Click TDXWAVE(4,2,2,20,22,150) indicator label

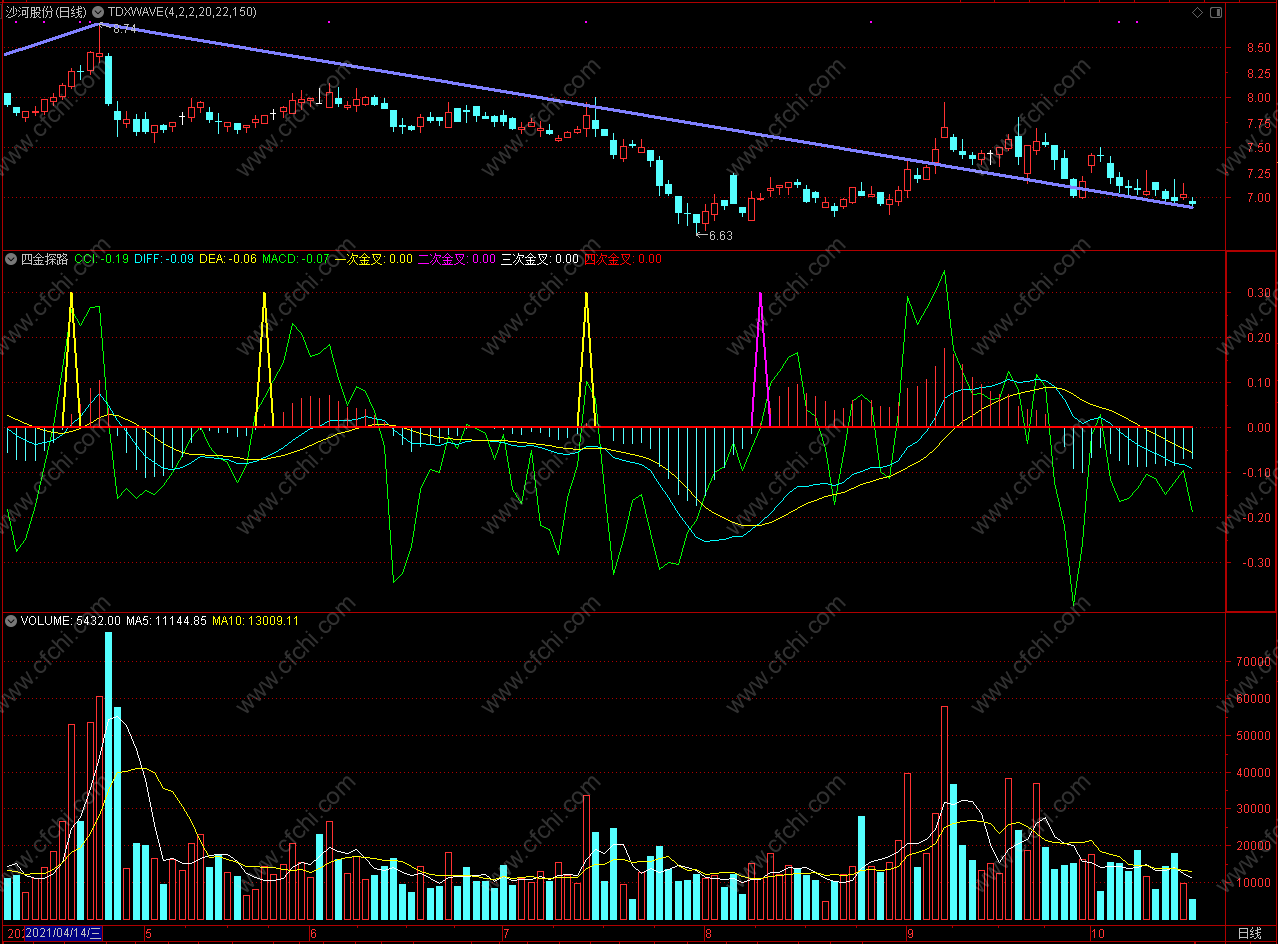pyautogui.click(x=182, y=12)
